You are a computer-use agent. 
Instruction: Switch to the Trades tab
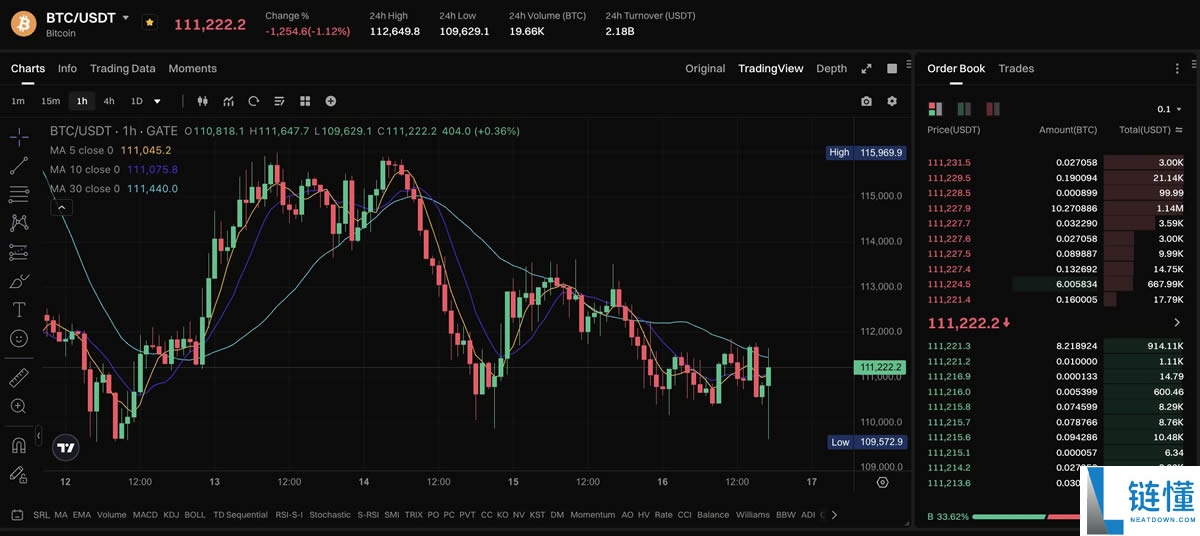1016,69
